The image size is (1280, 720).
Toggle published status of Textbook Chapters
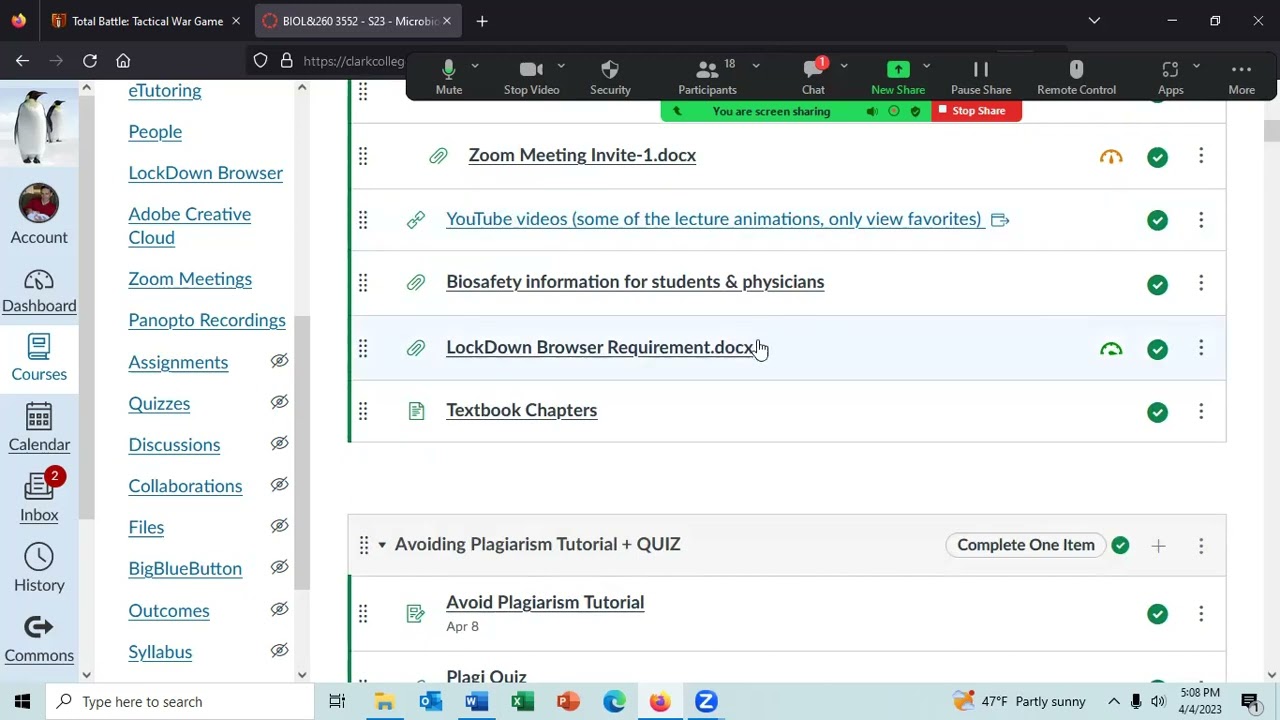click(x=1157, y=412)
